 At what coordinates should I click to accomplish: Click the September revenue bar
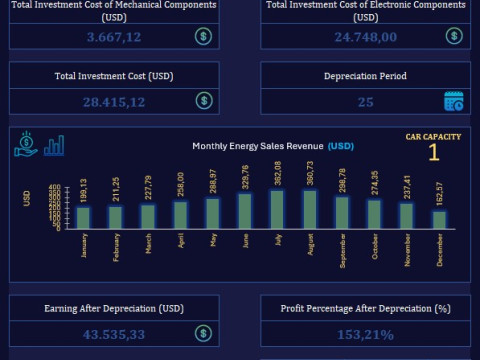point(342,213)
